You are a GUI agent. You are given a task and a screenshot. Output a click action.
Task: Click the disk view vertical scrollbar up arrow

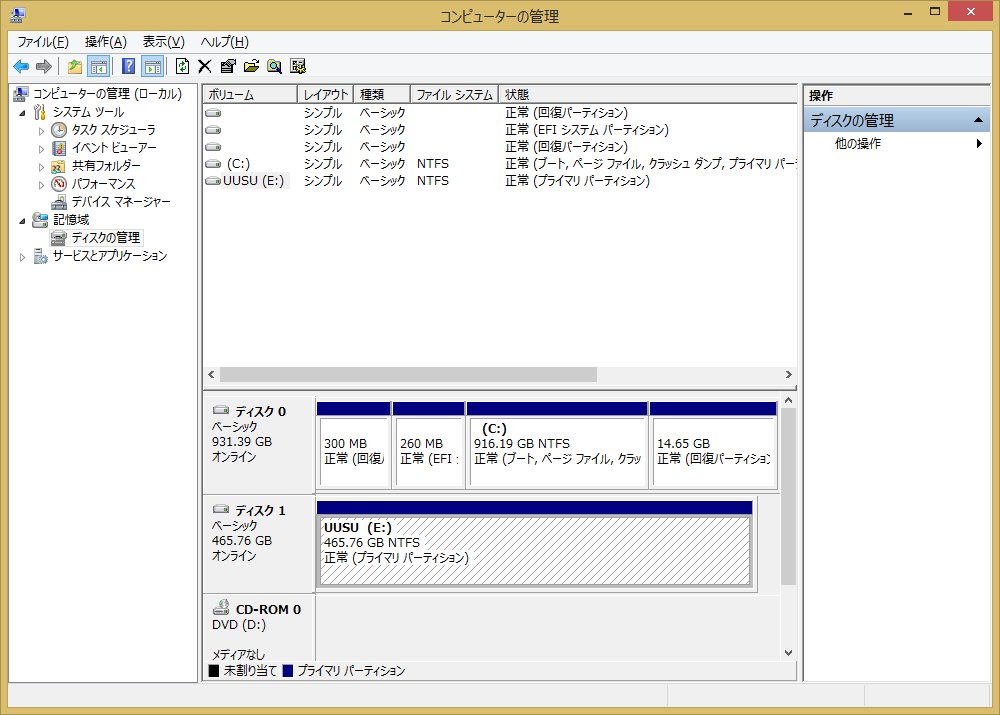(x=788, y=401)
